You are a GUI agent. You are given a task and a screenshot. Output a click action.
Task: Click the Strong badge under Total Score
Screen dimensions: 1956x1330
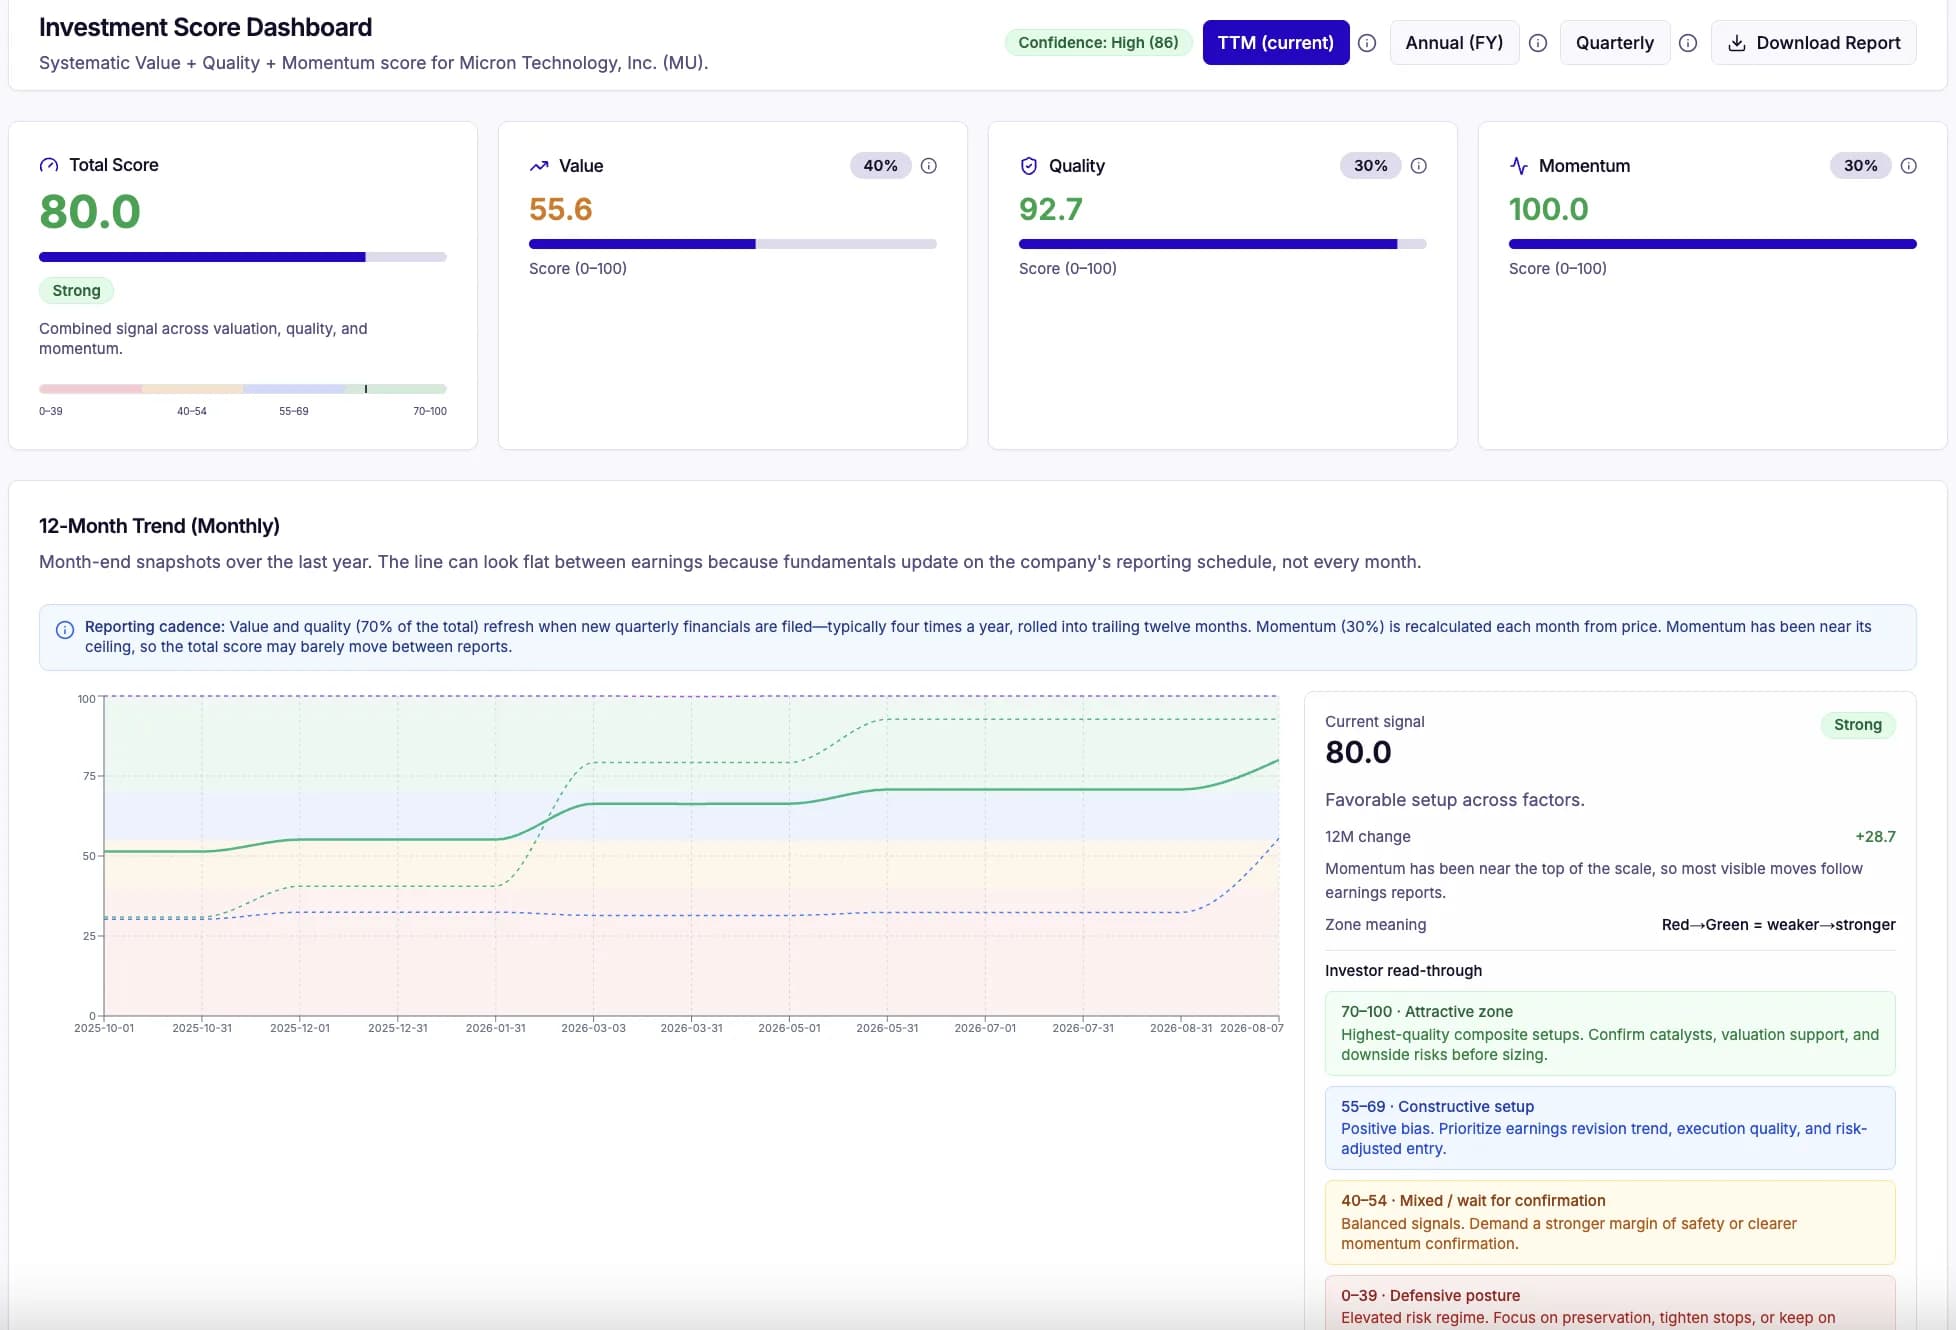click(x=76, y=291)
